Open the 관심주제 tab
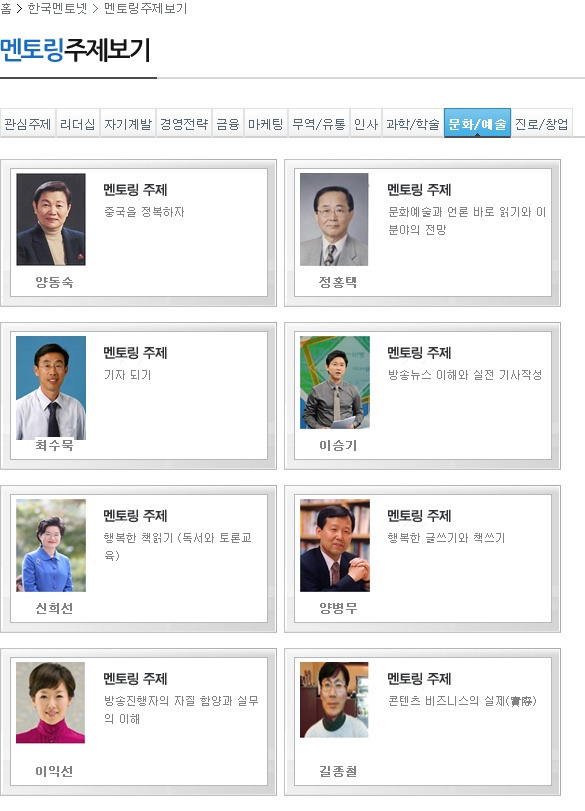 click(x=27, y=124)
